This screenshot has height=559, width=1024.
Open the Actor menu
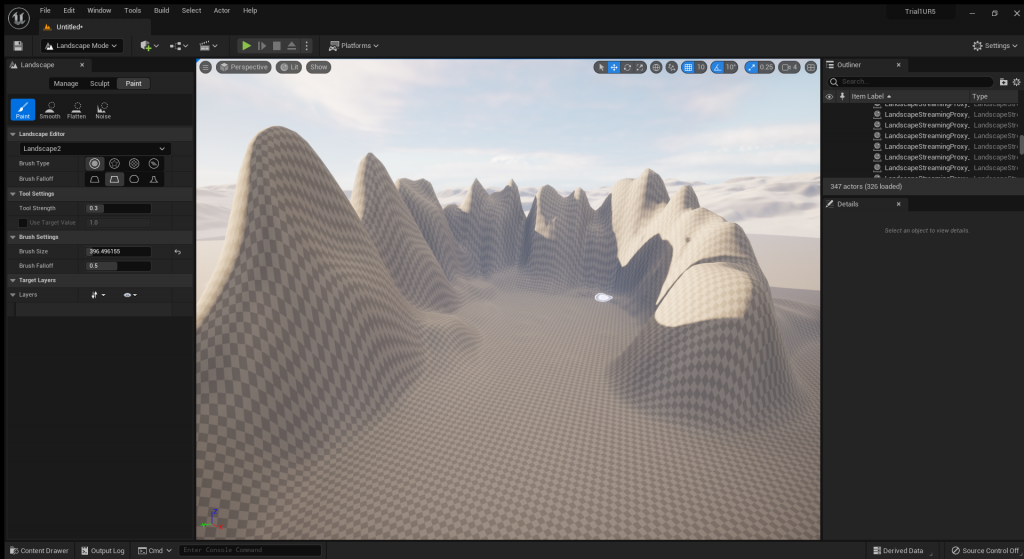tap(221, 10)
